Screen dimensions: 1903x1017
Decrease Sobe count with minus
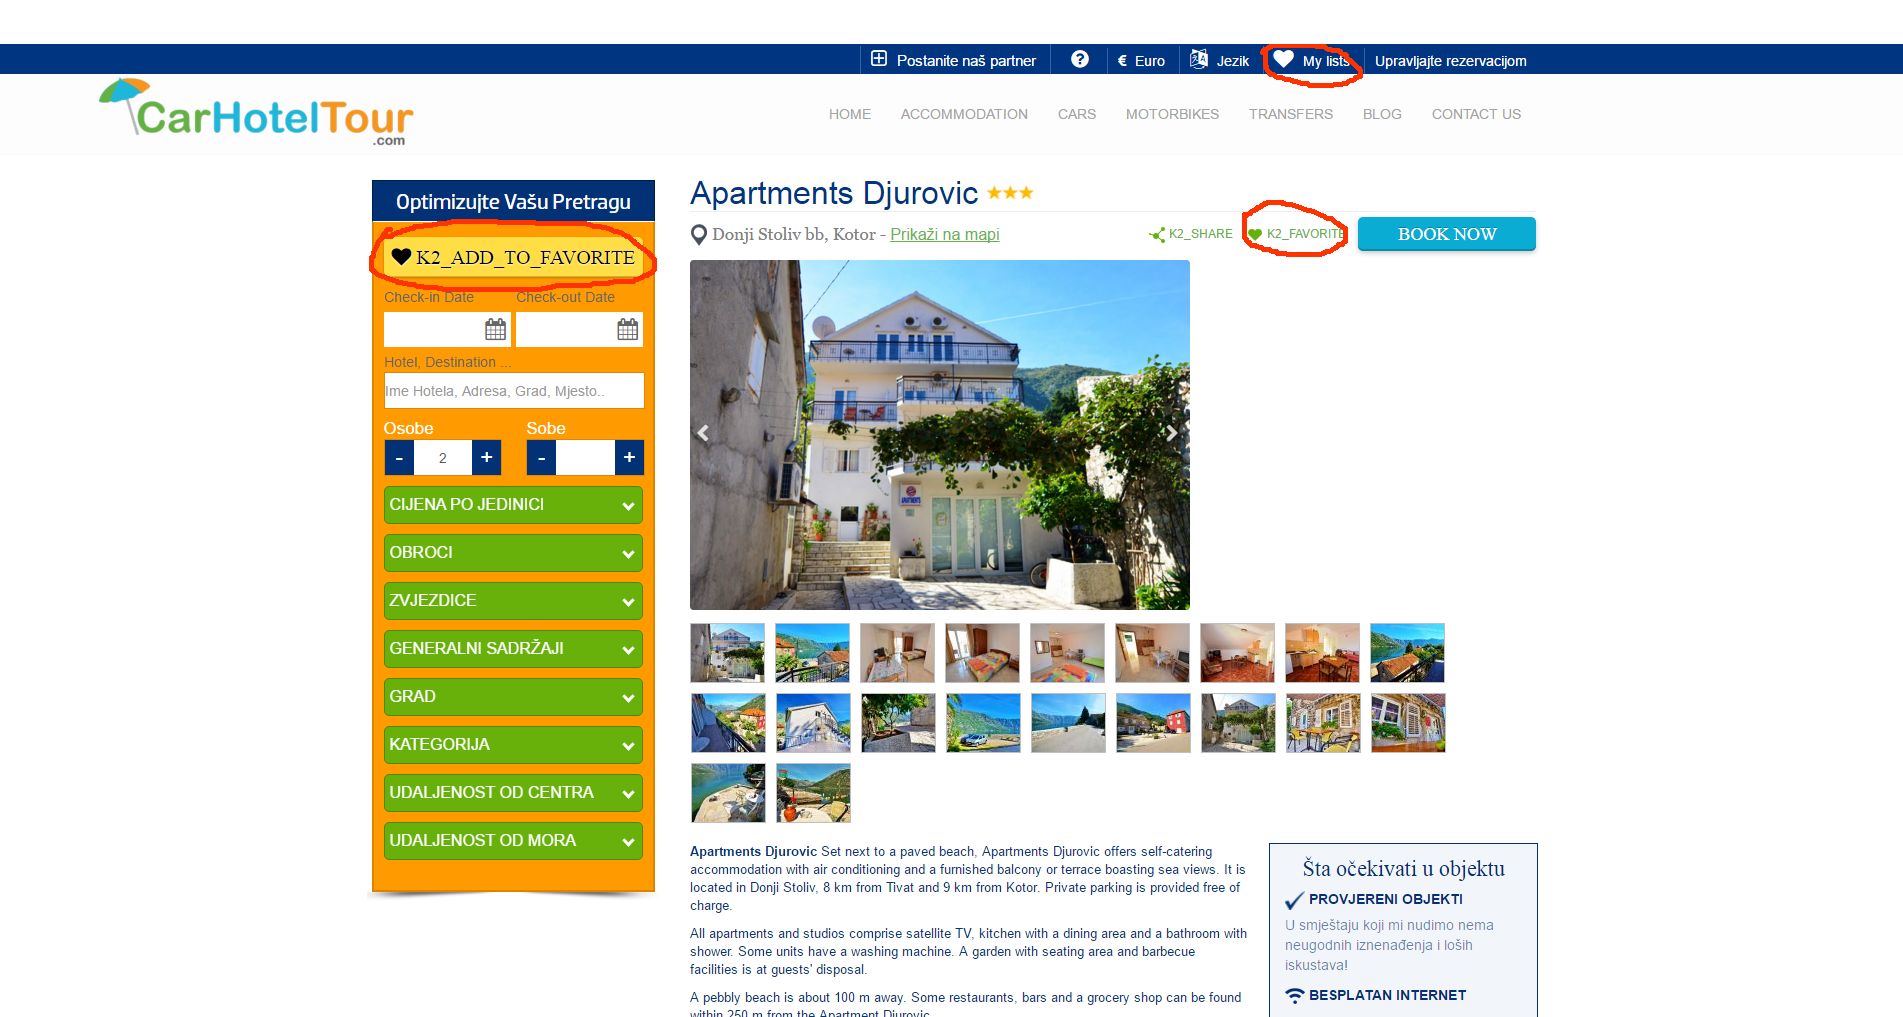tap(541, 458)
